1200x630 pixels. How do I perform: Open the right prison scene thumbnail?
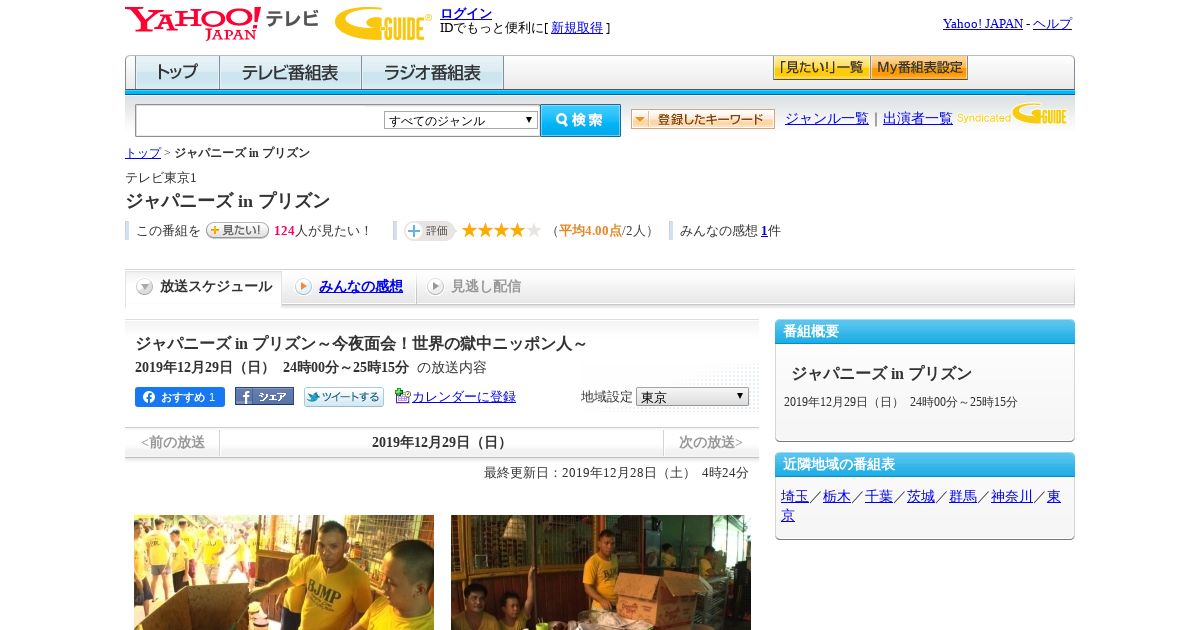tap(601, 572)
